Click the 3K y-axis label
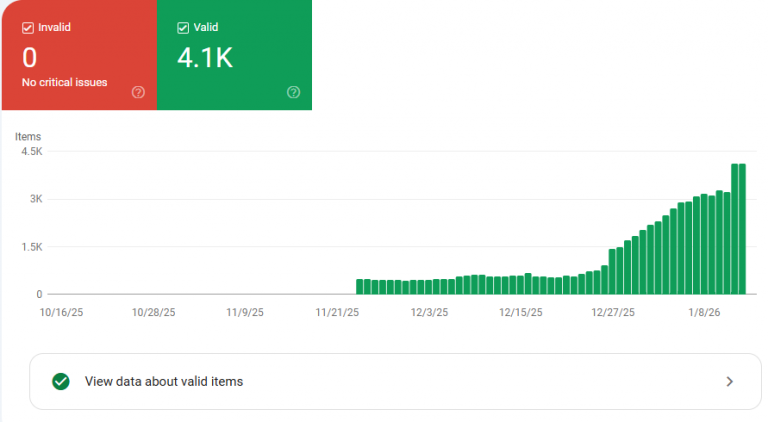Viewport: 768px width, 422px height. tap(36, 199)
